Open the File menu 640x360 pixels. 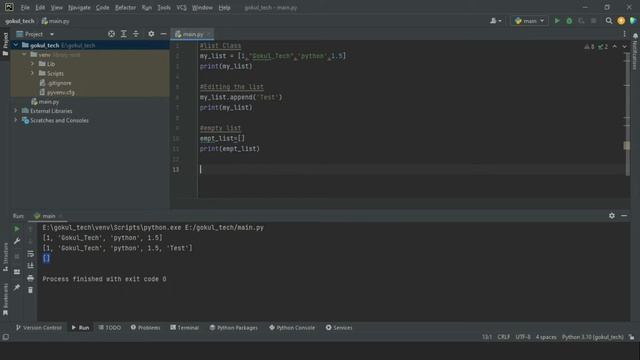click(25, 7)
